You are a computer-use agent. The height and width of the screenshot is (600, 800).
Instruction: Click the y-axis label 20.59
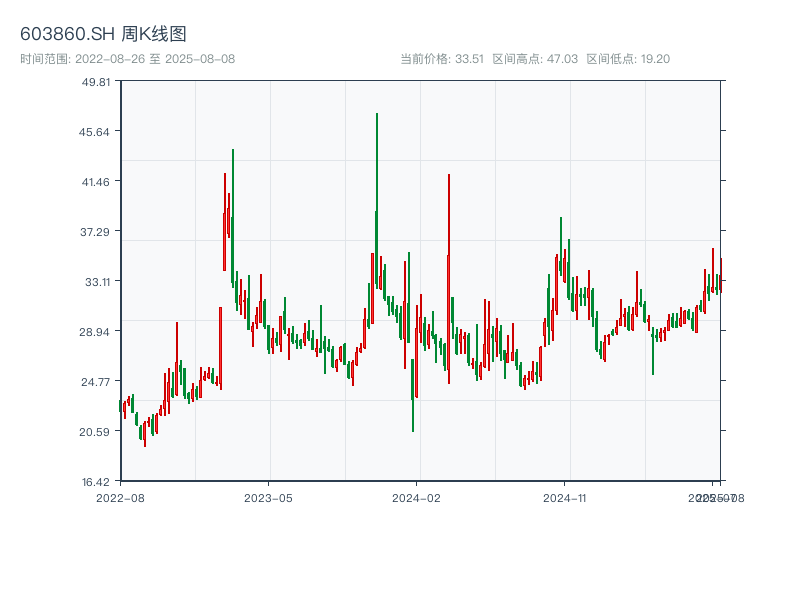(x=94, y=432)
